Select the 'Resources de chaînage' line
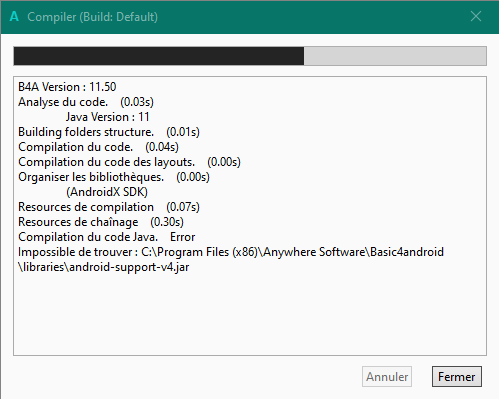Screen dimensions: 499x399 (x=101, y=222)
